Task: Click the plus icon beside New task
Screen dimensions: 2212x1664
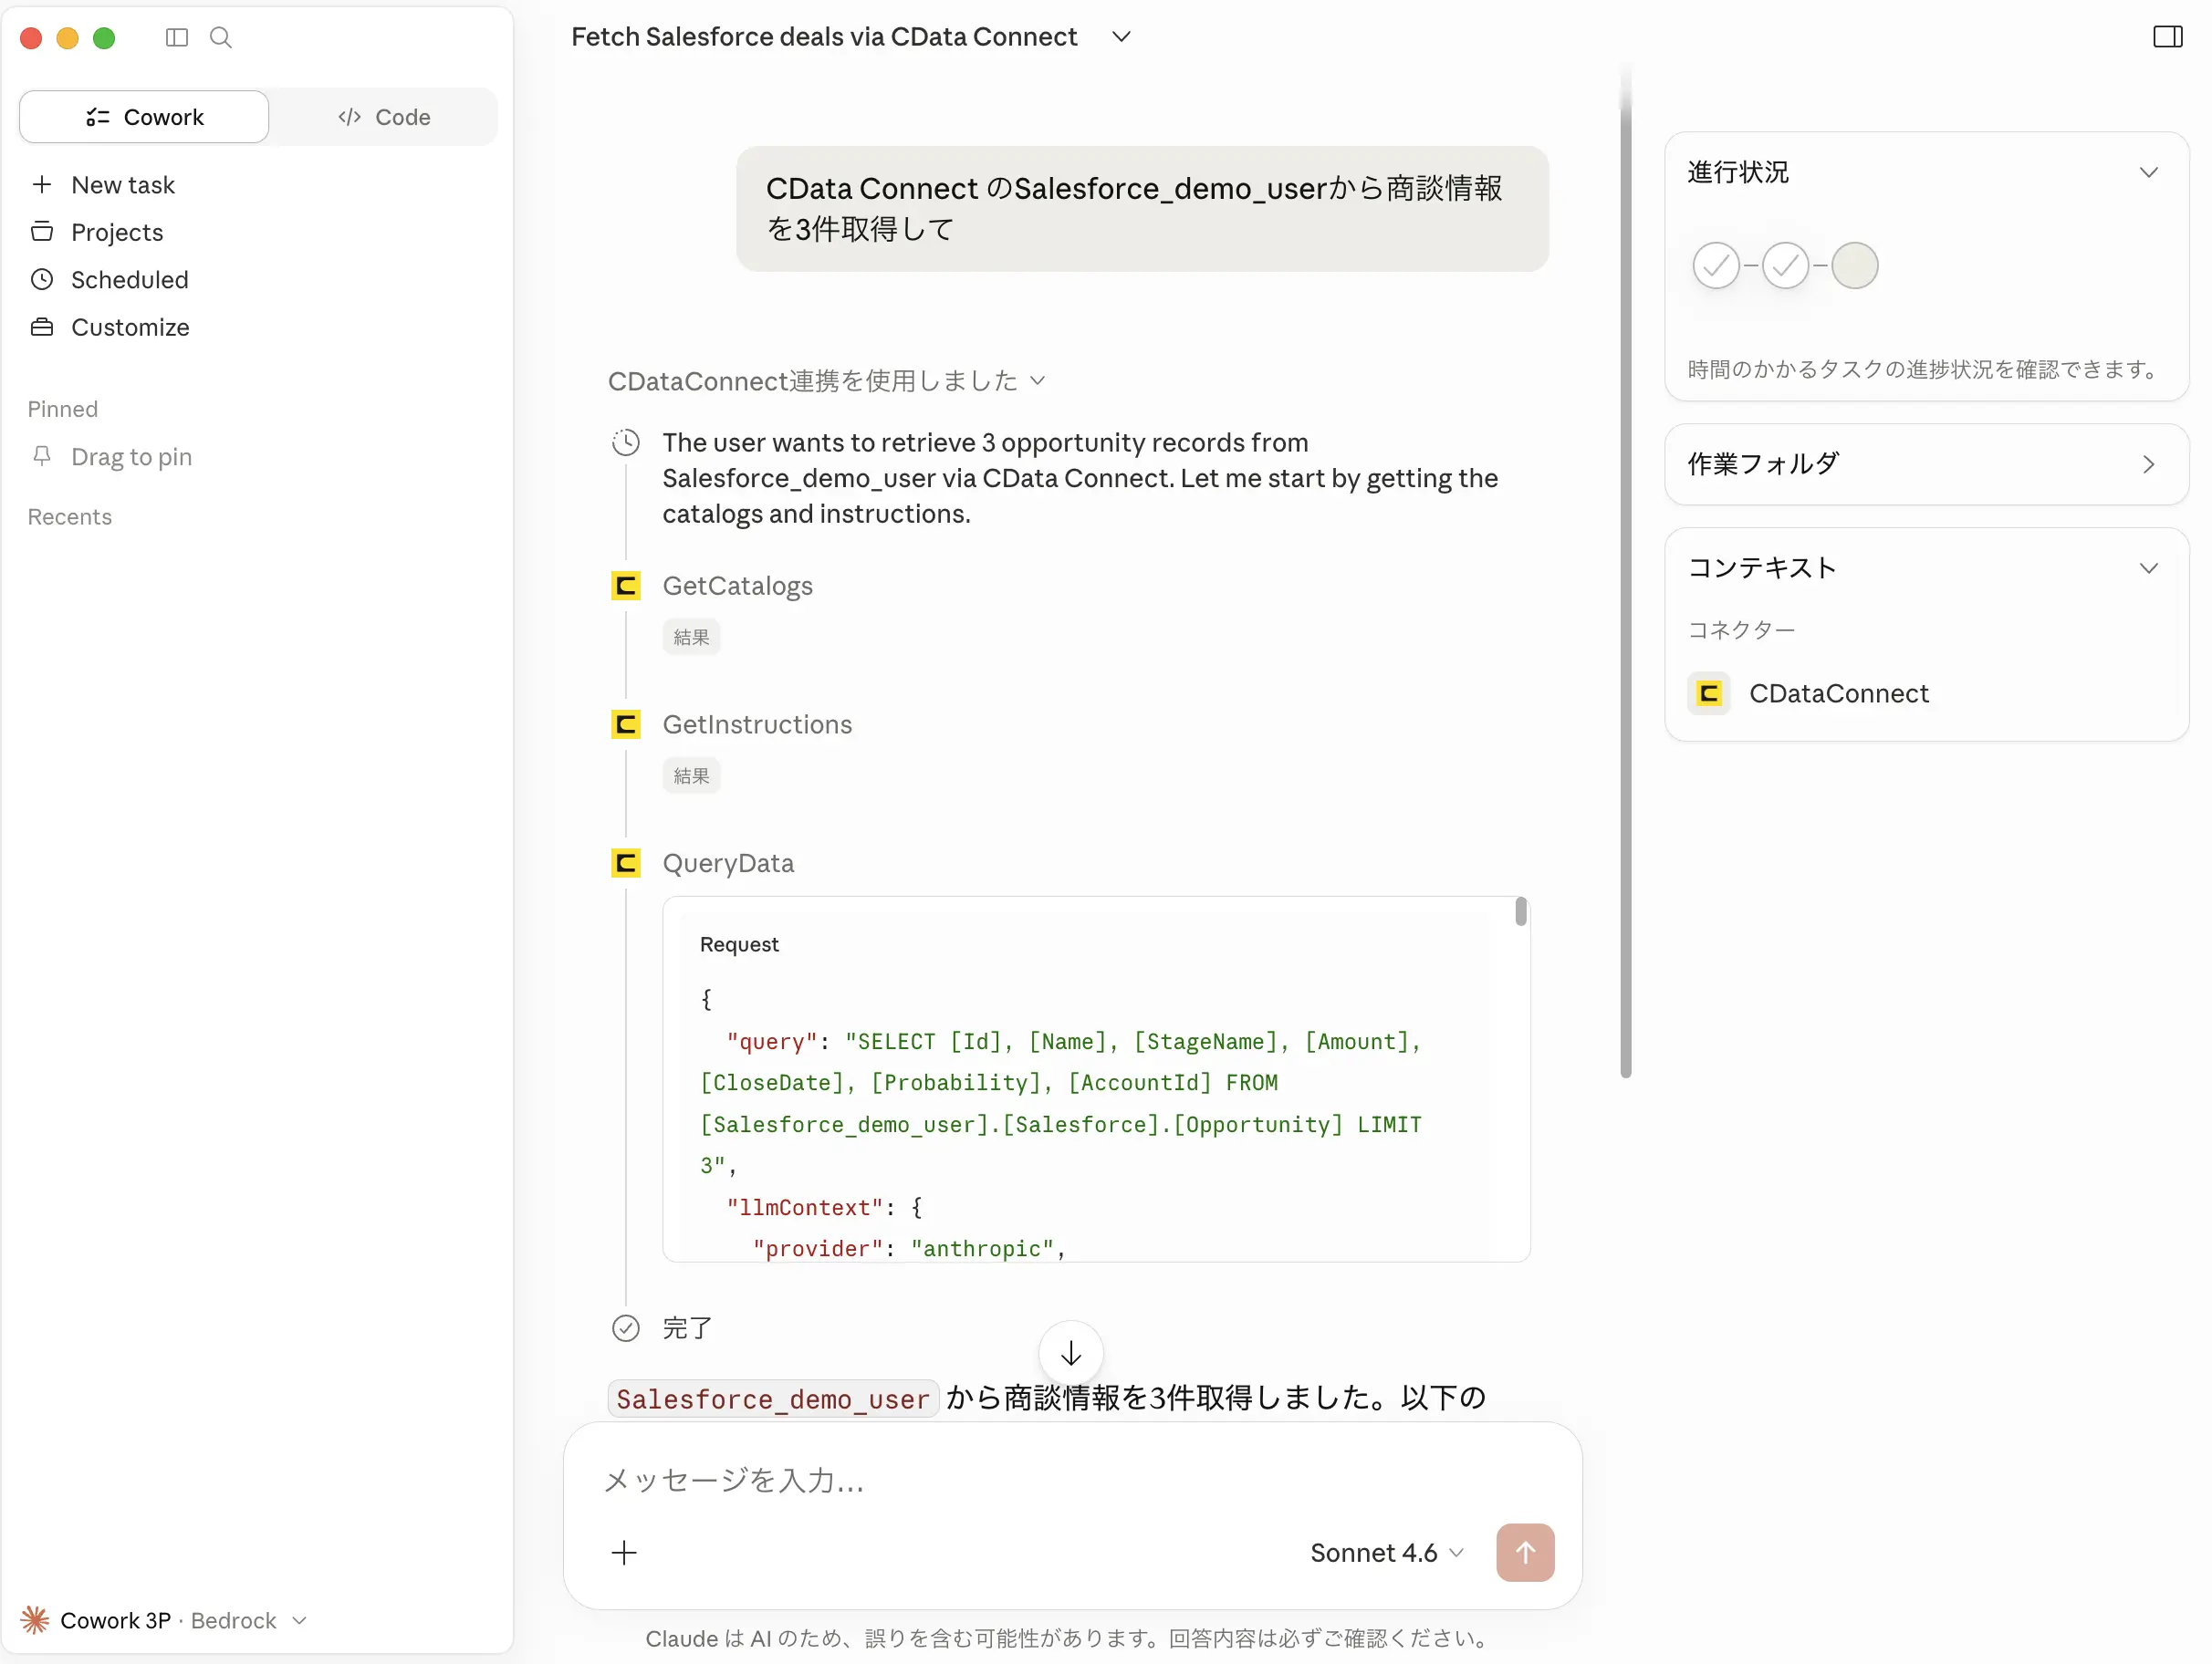Action: tap(42, 184)
